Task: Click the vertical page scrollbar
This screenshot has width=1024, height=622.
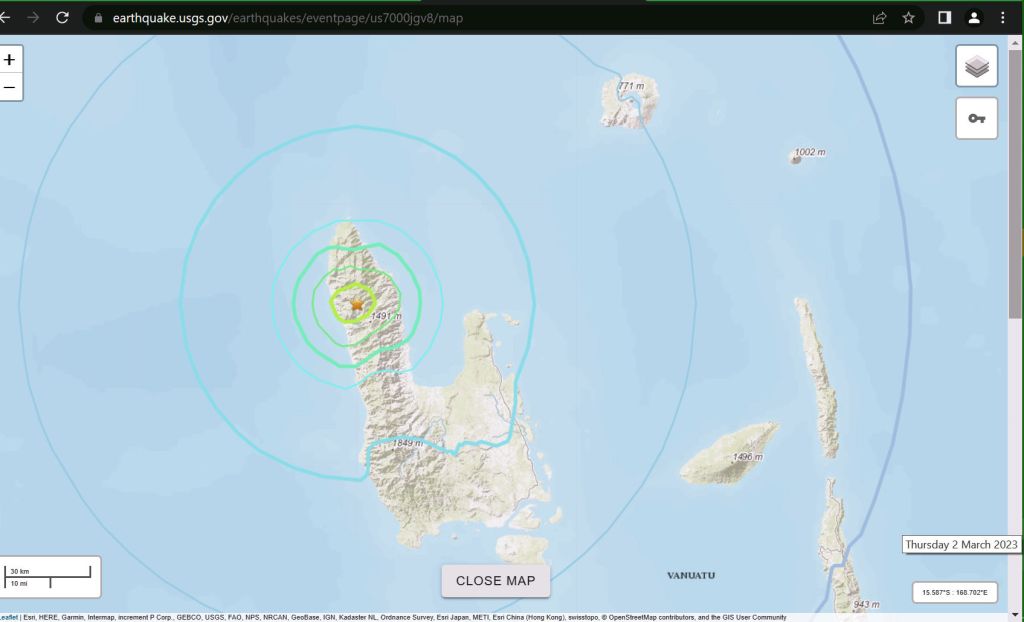Action: 1016,200
